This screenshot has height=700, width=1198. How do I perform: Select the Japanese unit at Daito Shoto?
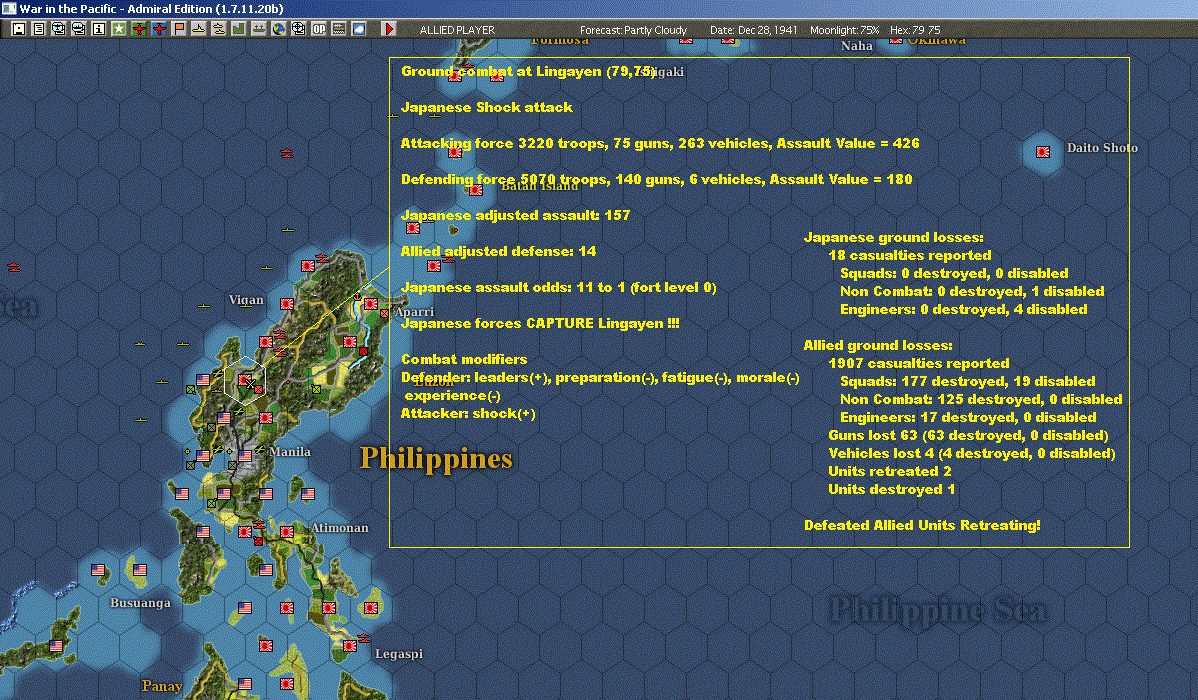1042,151
